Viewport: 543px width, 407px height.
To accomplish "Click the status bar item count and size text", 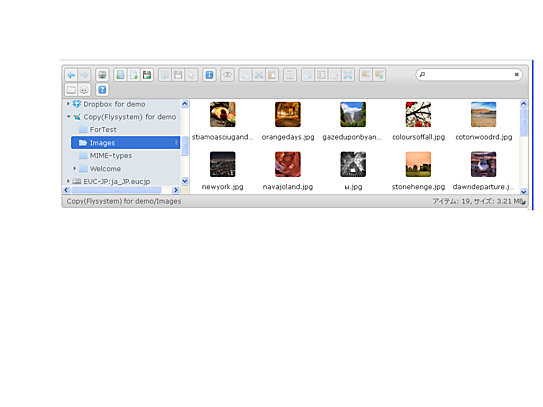I will (x=478, y=201).
